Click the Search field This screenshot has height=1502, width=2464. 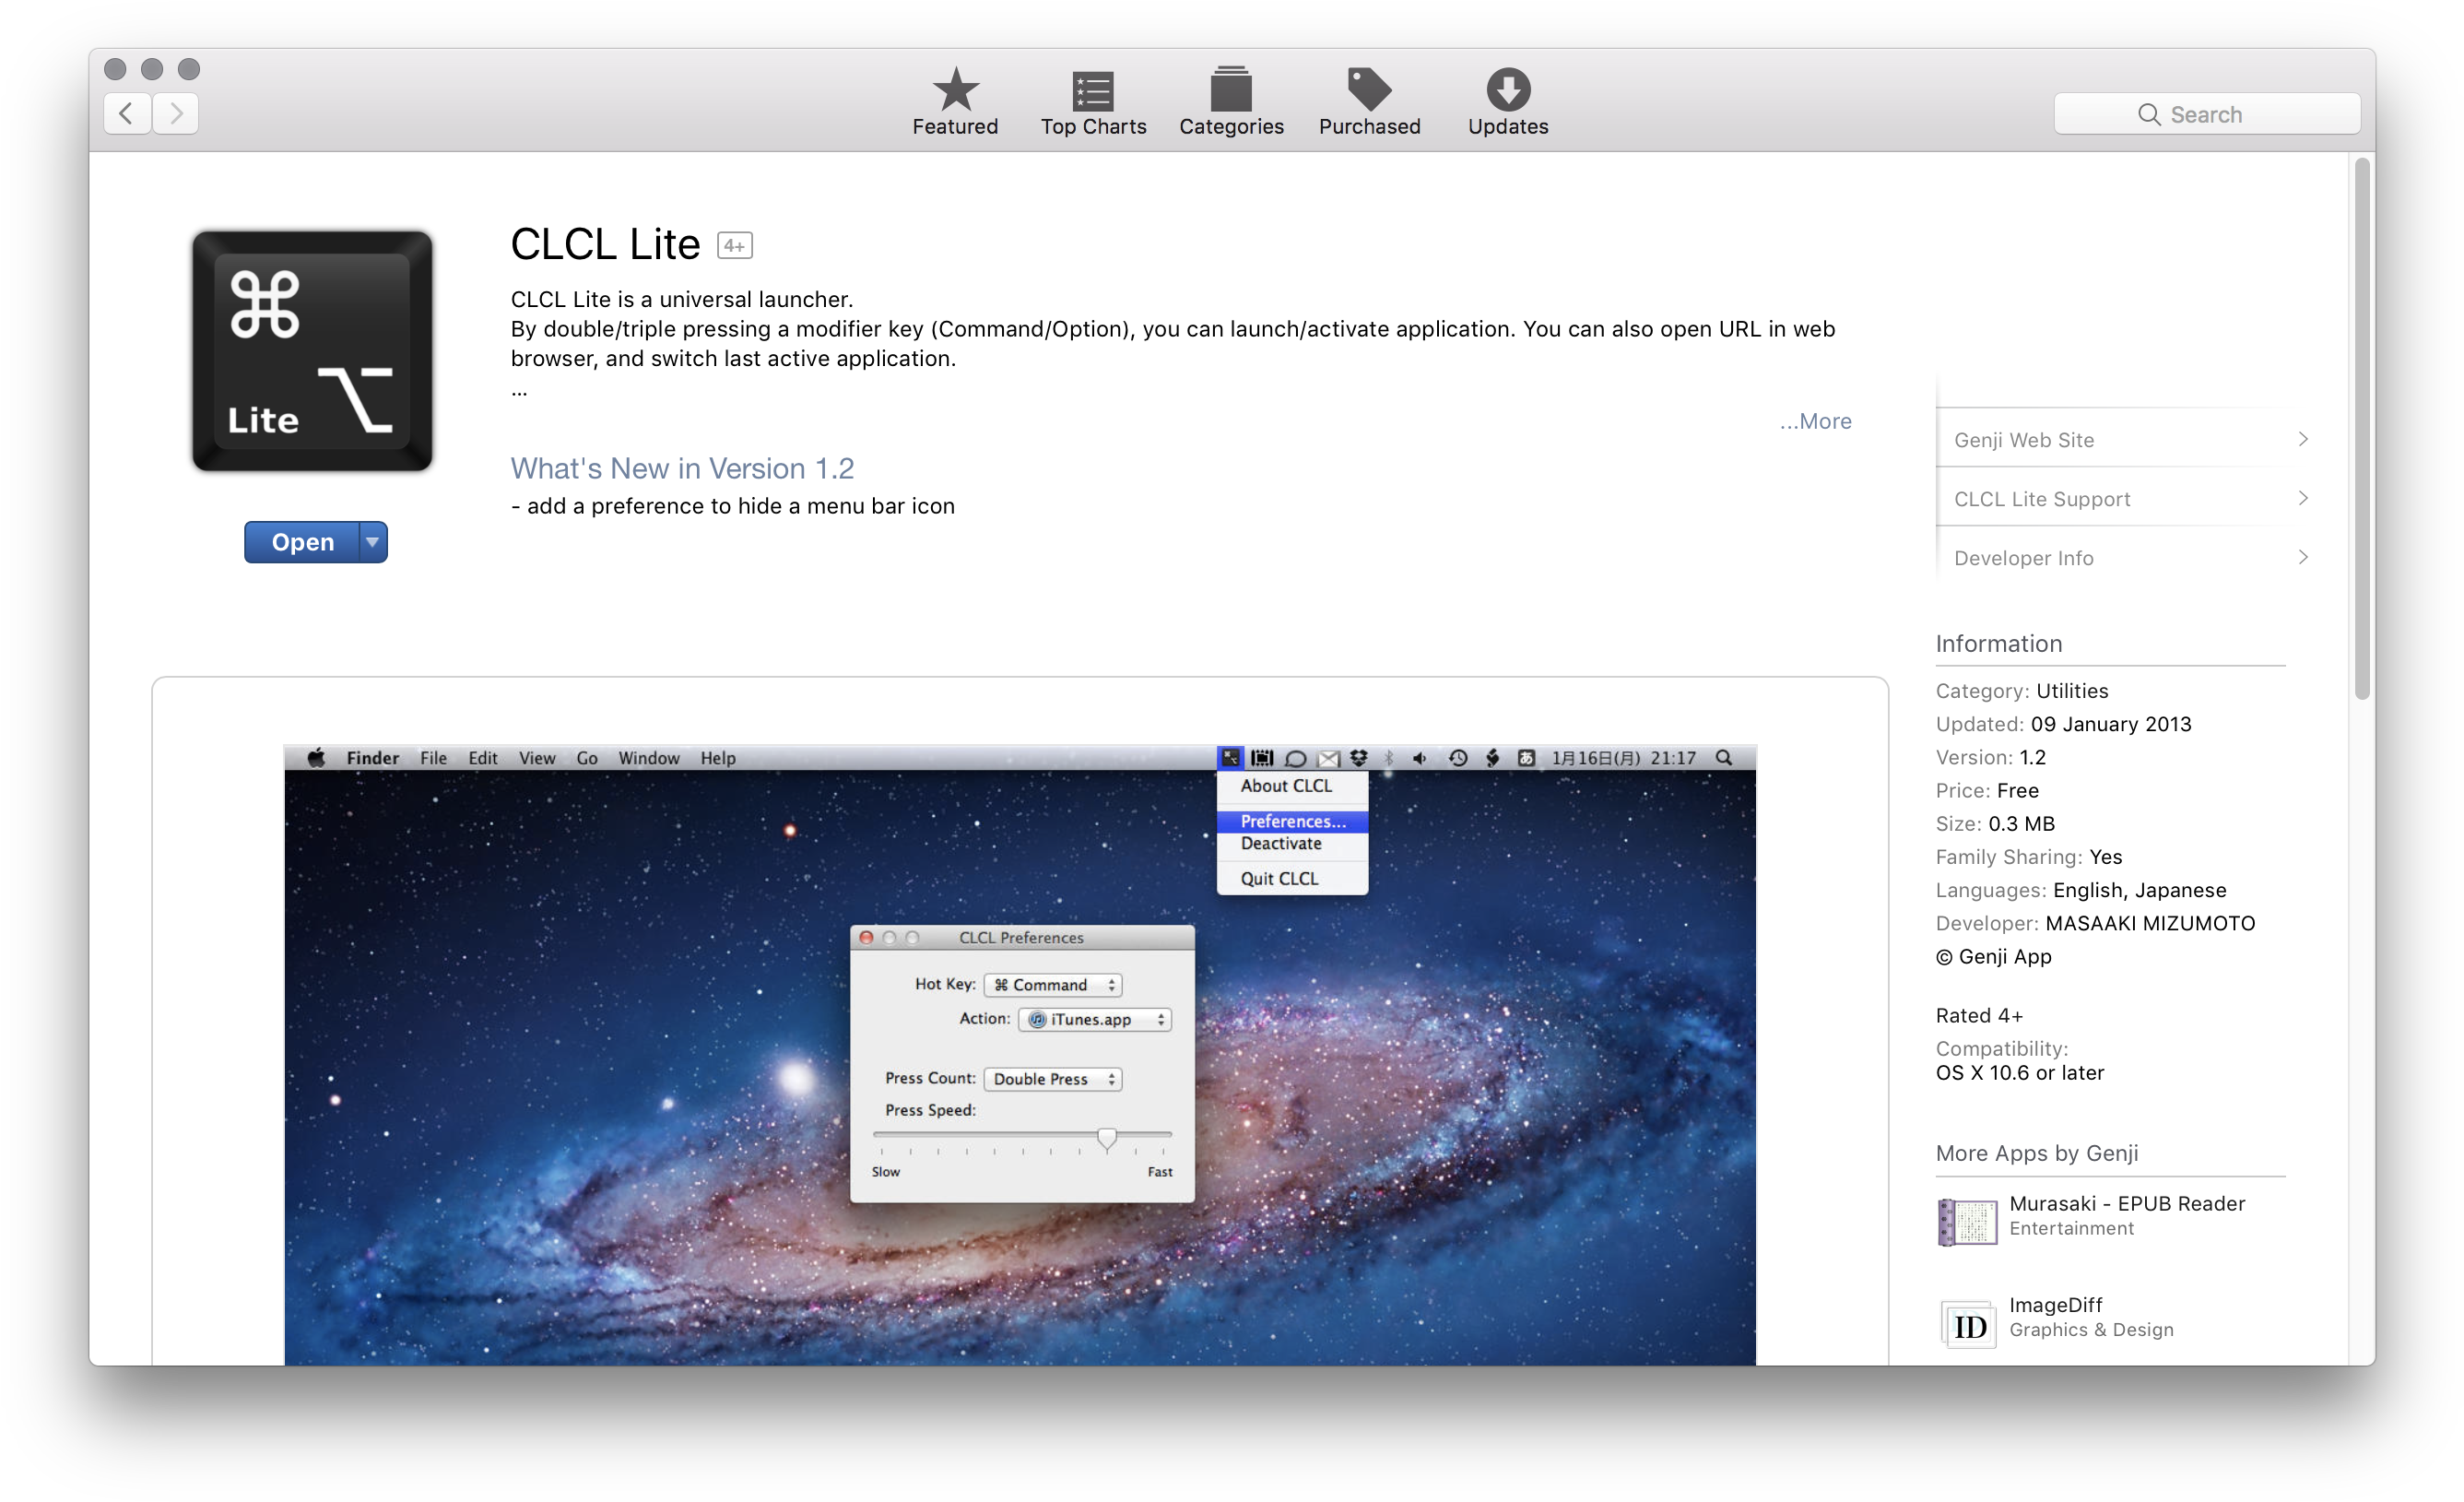pyautogui.click(x=2206, y=114)
